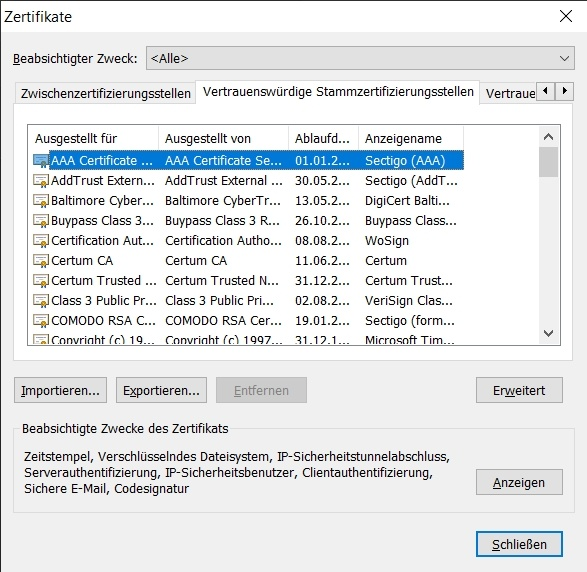Open the Erweitert settings button
587x572 pixels.
coord(519,390)
